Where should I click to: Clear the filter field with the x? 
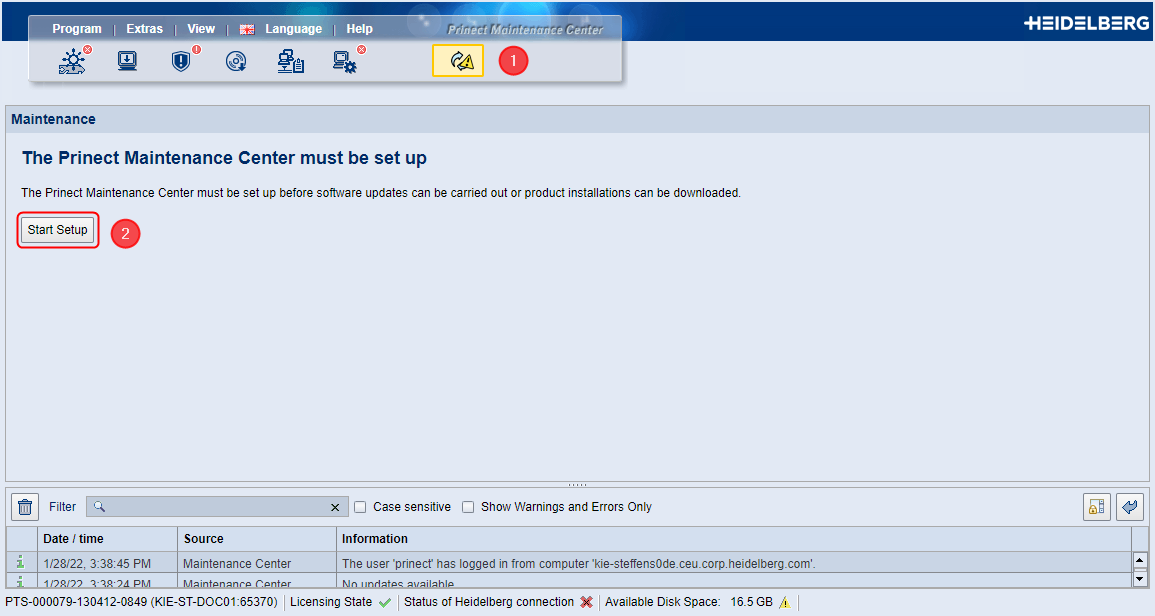coord(335,507)
